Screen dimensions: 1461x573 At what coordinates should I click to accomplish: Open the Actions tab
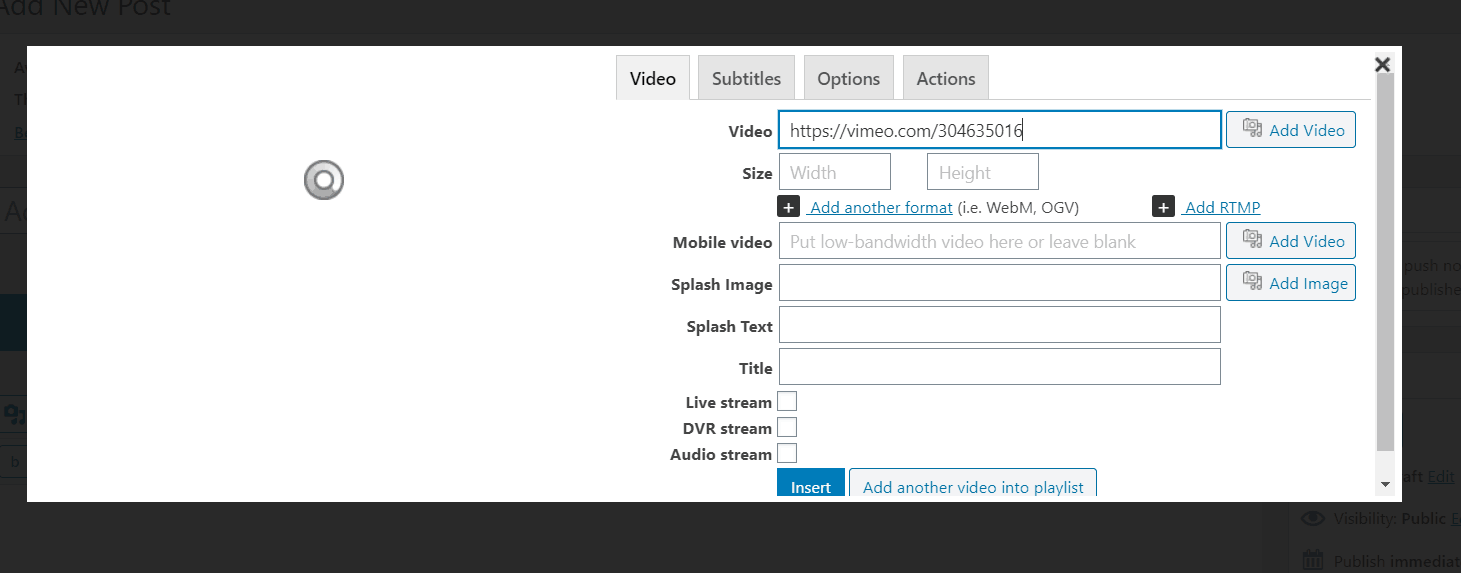[946, 78]
